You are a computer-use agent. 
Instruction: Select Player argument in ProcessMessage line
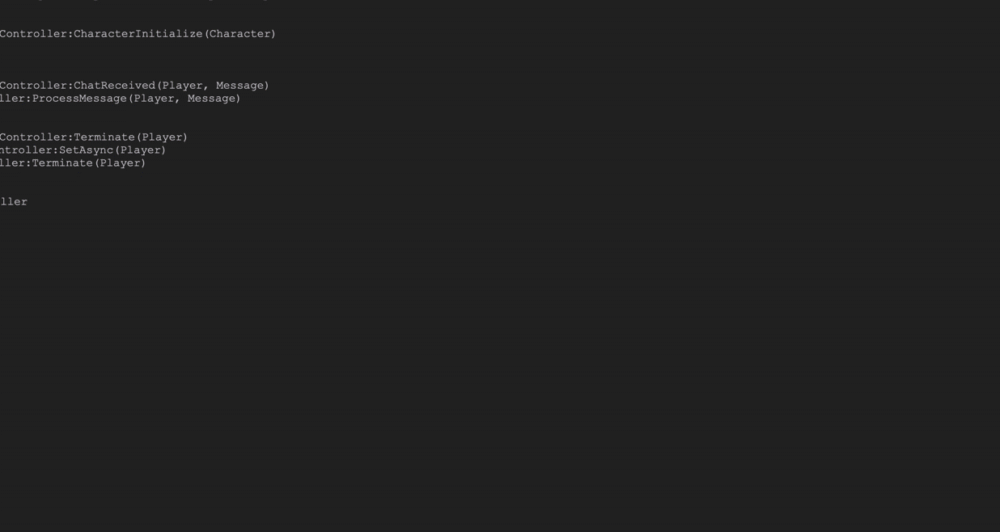154,99
